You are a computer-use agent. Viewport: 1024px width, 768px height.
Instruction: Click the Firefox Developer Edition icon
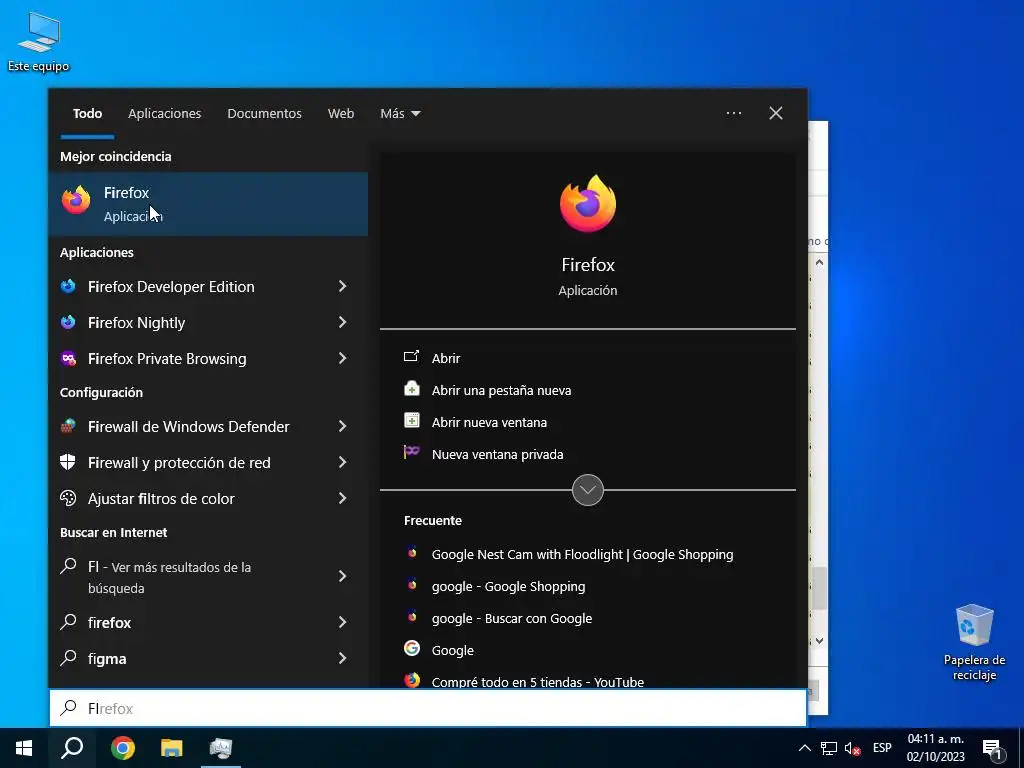point(68,286)
